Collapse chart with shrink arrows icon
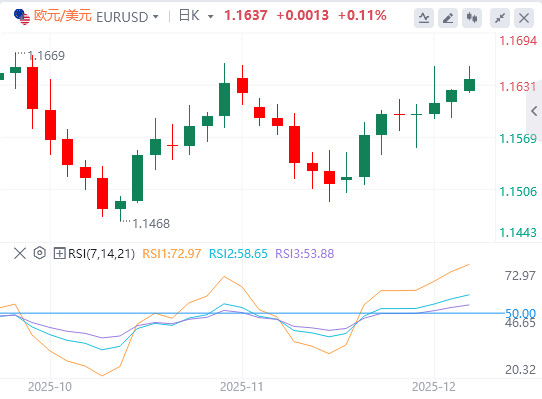Viewport: 542px width, 399px height. pyautogui.click(x=500, y=18)
